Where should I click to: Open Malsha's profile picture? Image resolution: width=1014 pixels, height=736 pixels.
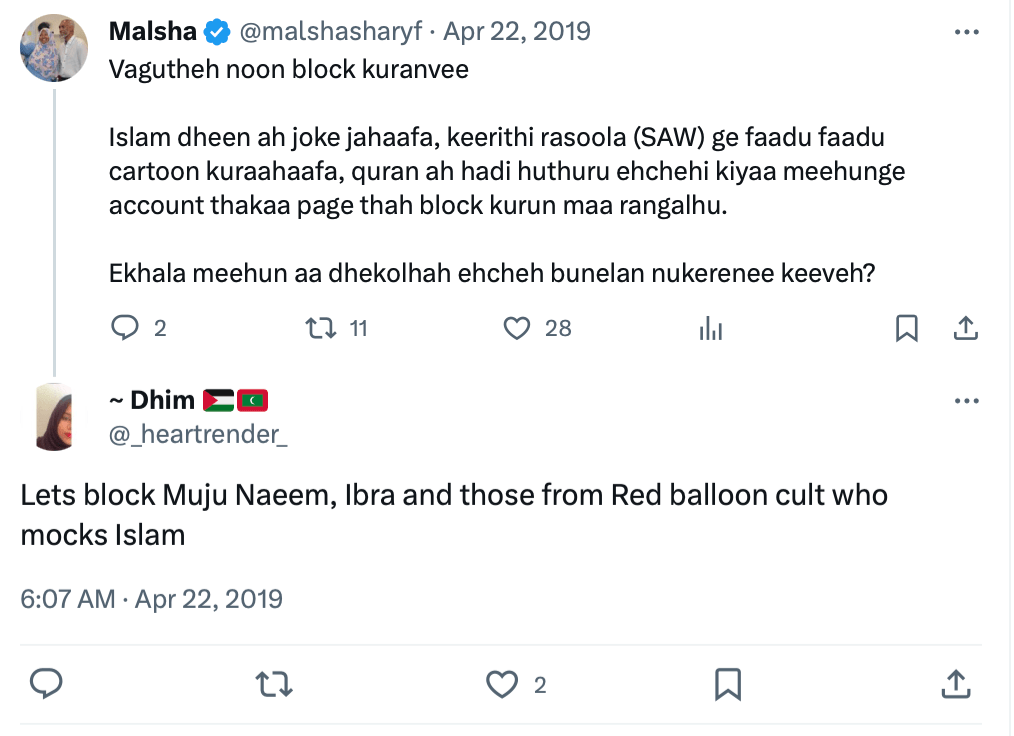tap(54, 48)
